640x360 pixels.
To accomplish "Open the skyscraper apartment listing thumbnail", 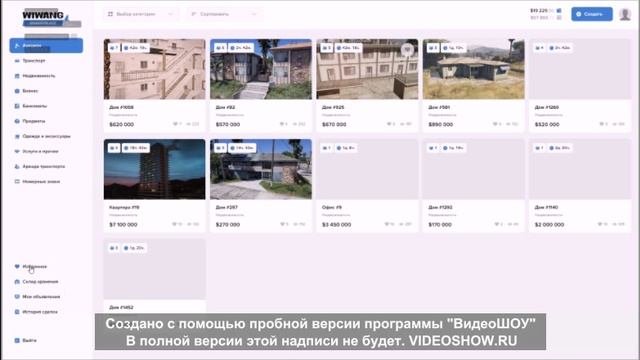I will coord(155,169).
